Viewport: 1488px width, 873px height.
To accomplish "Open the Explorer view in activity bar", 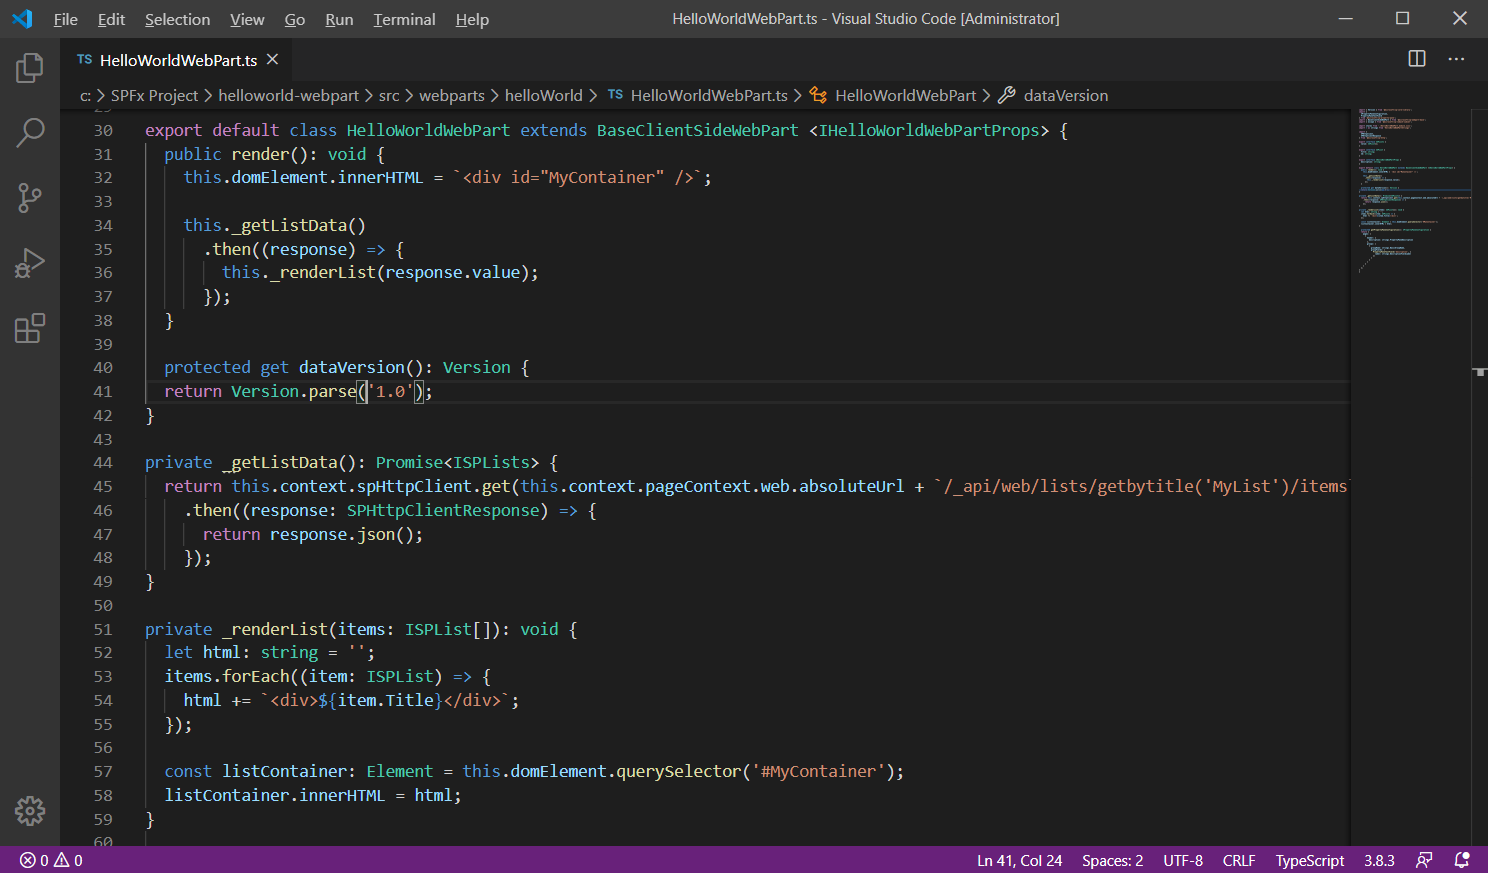I will click(30, 68).
